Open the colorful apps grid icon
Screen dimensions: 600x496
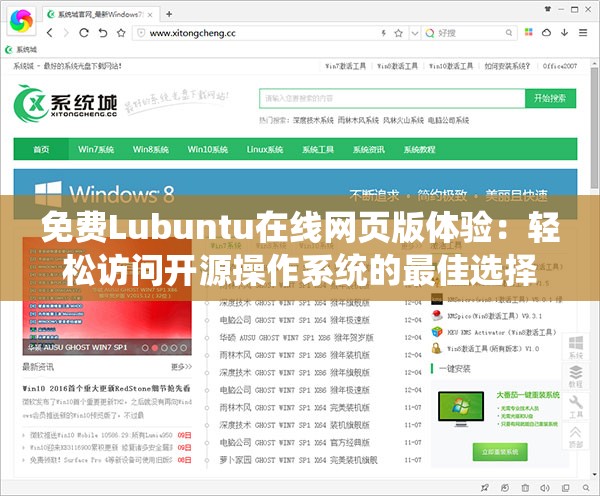click(x=528, y=32)
